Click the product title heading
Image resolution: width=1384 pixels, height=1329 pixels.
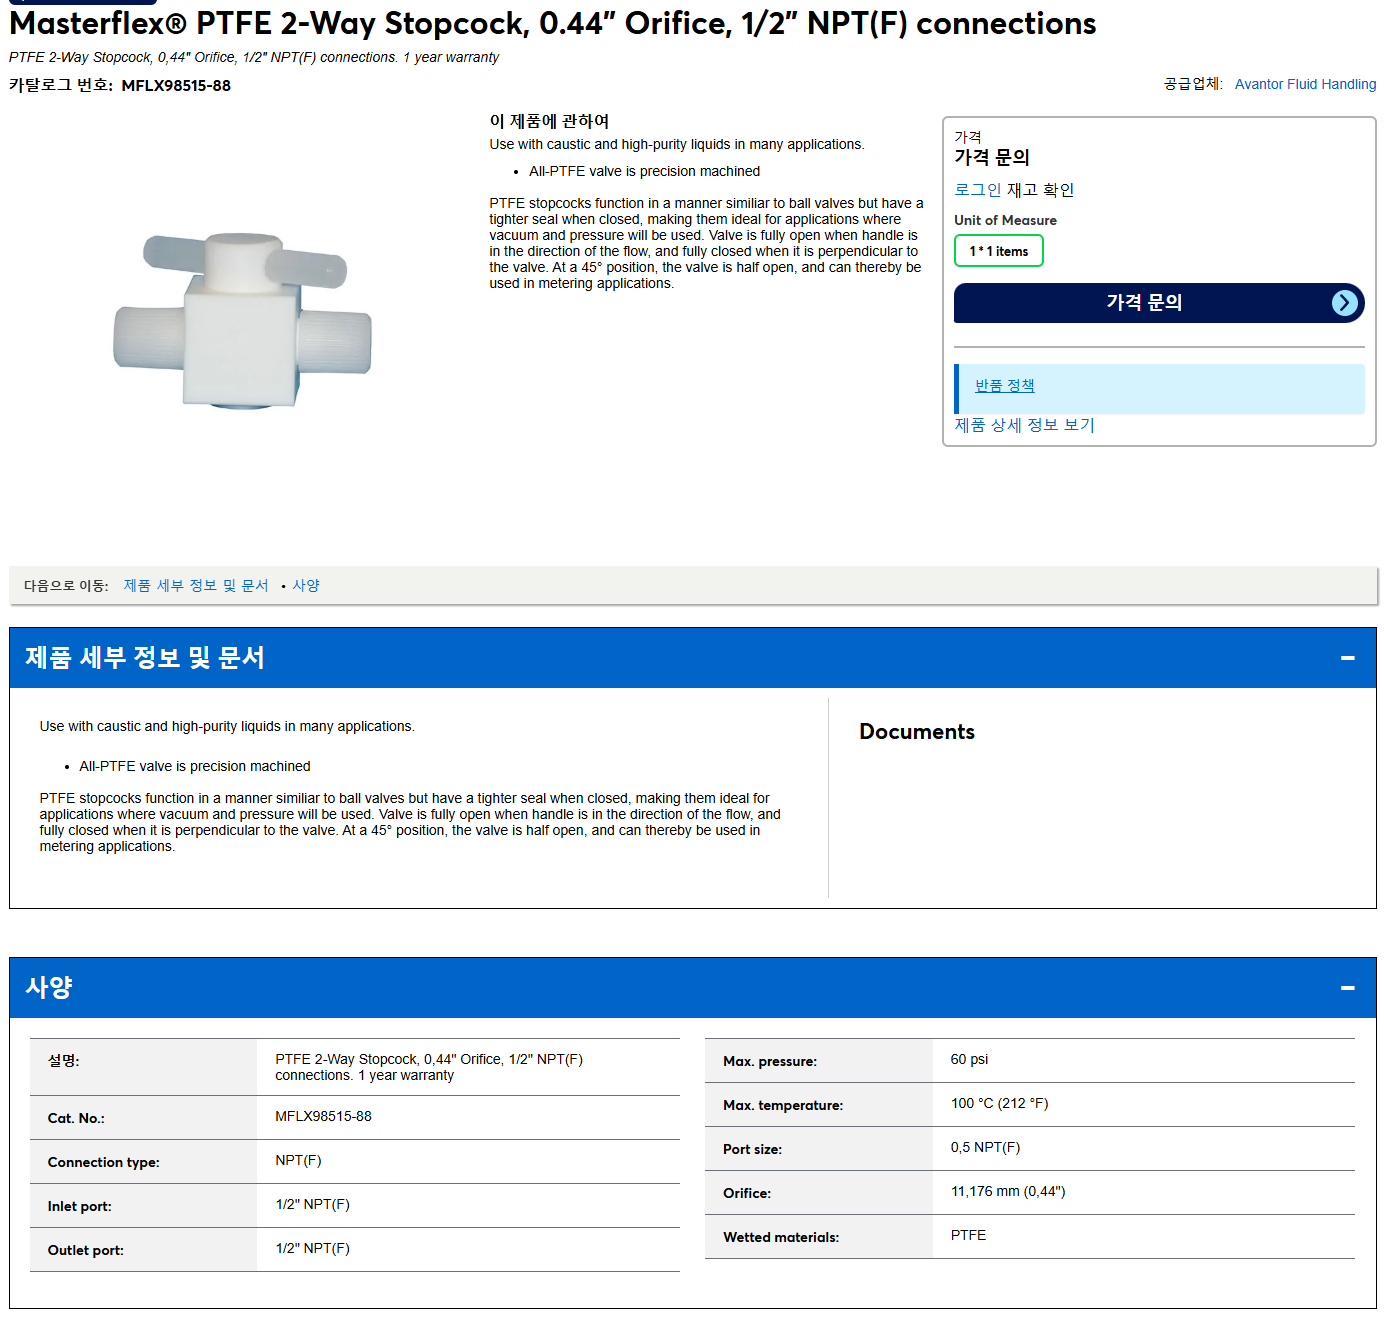[x=553, y=23]
